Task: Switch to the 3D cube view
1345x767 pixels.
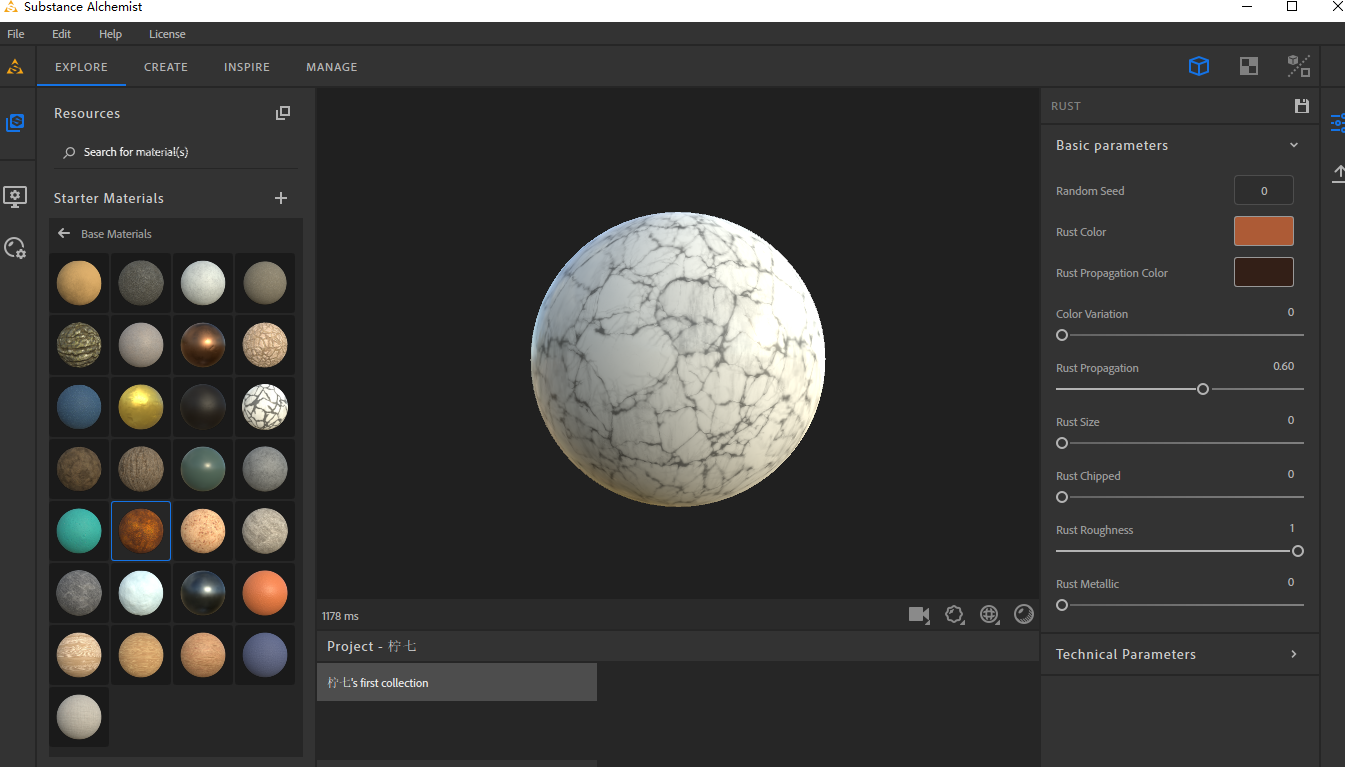Action: [1198, 66]
